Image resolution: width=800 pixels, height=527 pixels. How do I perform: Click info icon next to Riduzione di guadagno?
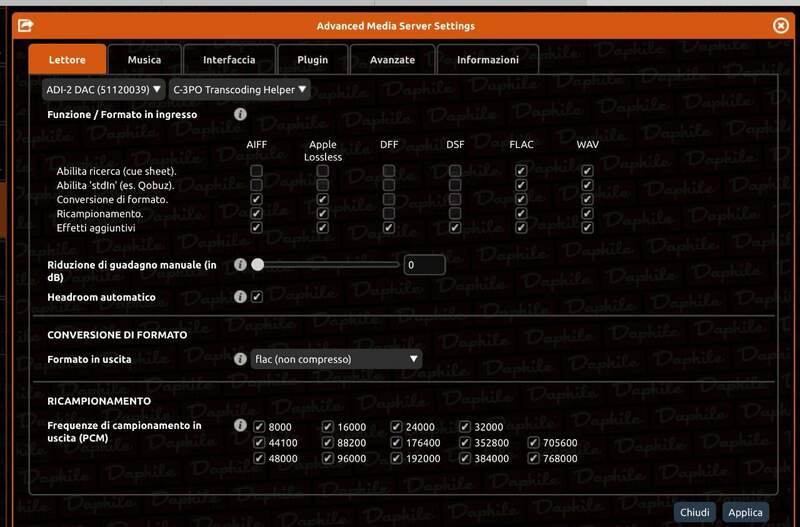pos(240,265)
